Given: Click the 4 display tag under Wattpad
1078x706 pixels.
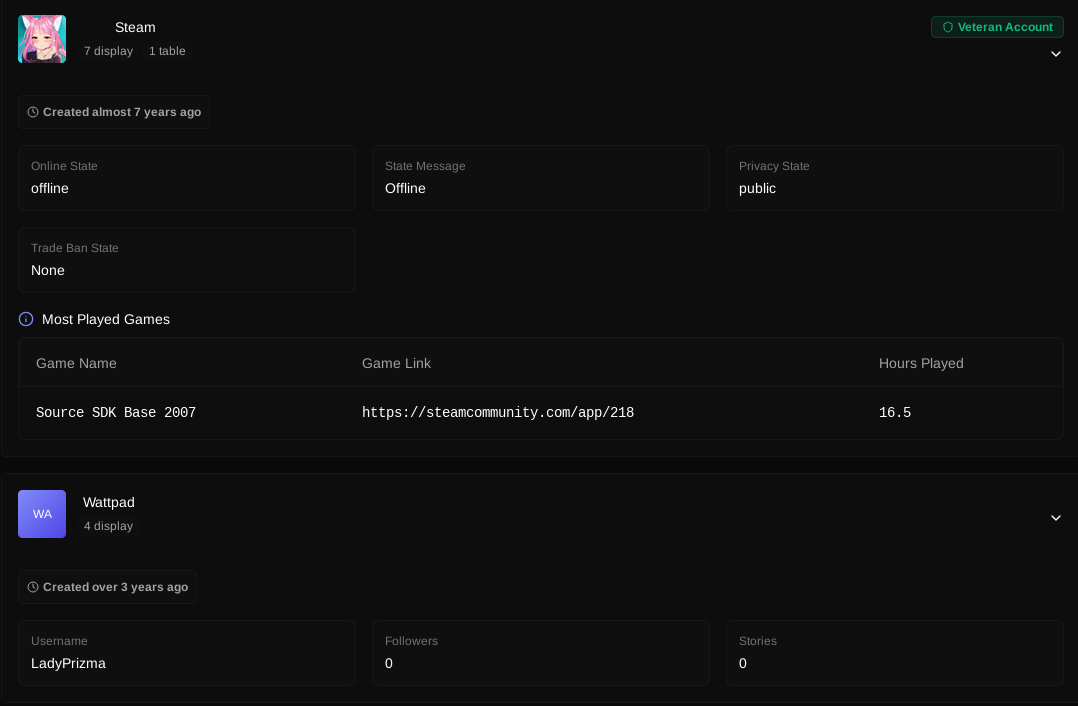Looking at the screenshot, I should 109,526.
